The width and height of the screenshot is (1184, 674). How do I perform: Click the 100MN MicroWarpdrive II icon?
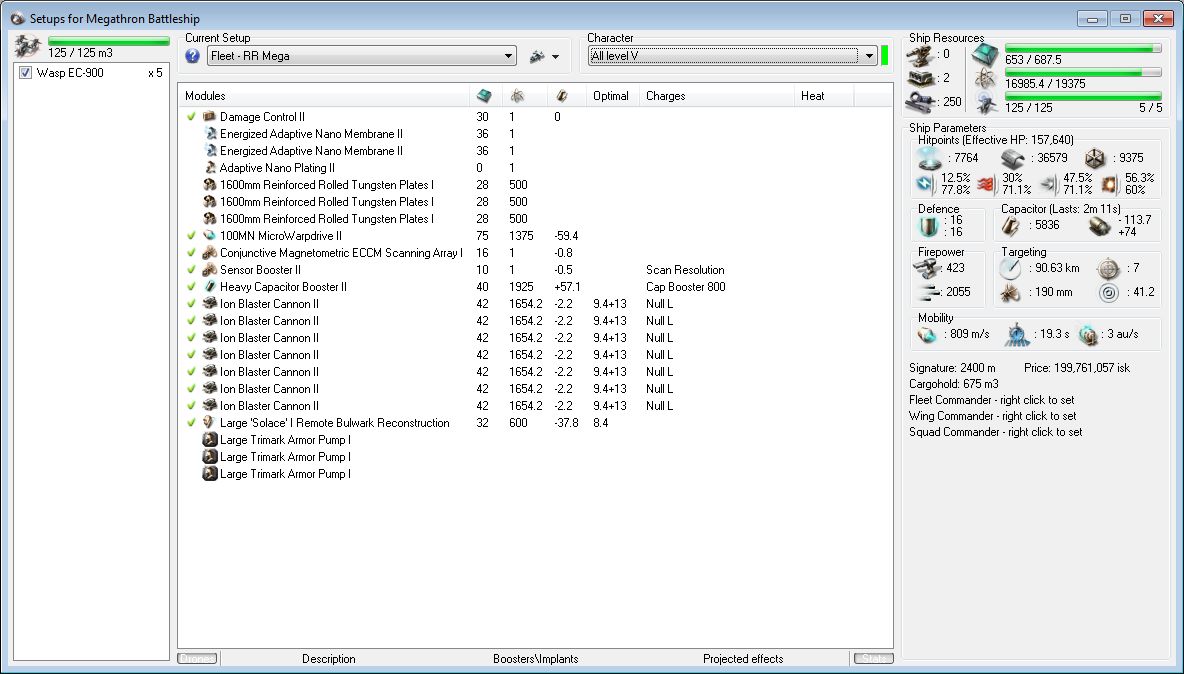(210, 235)
